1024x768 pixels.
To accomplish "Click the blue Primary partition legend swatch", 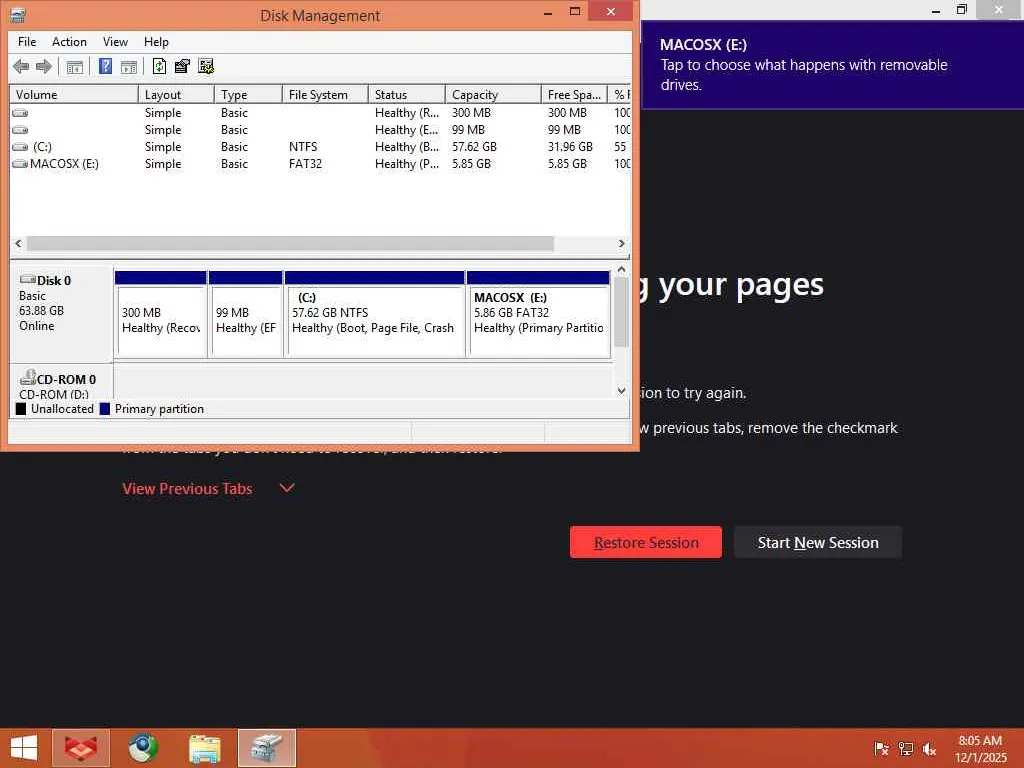I will point(104,409).
